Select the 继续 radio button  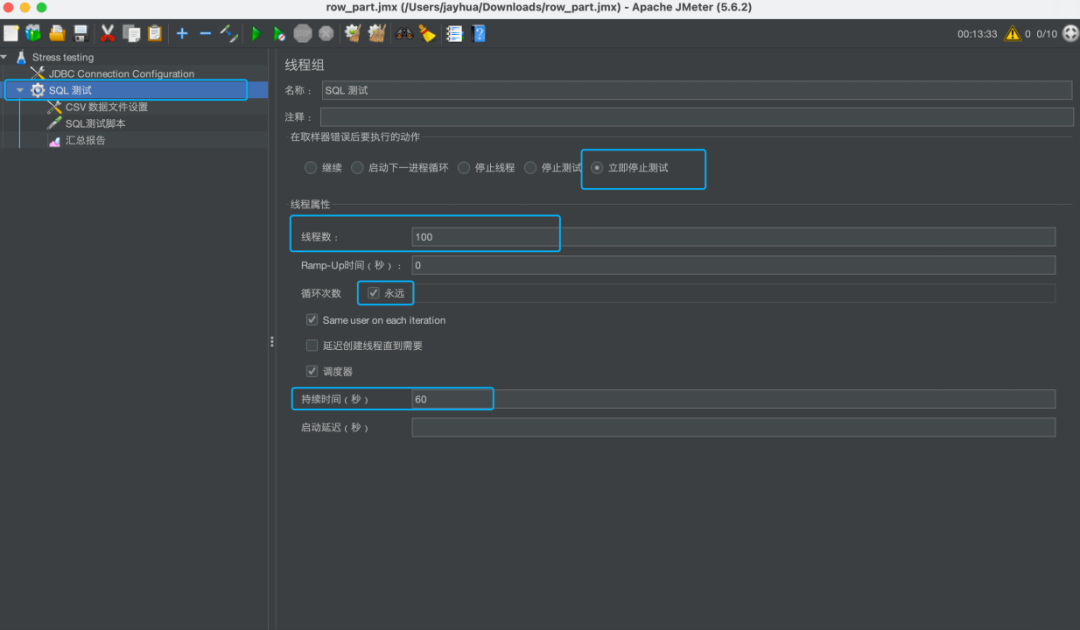coord(311,167)
